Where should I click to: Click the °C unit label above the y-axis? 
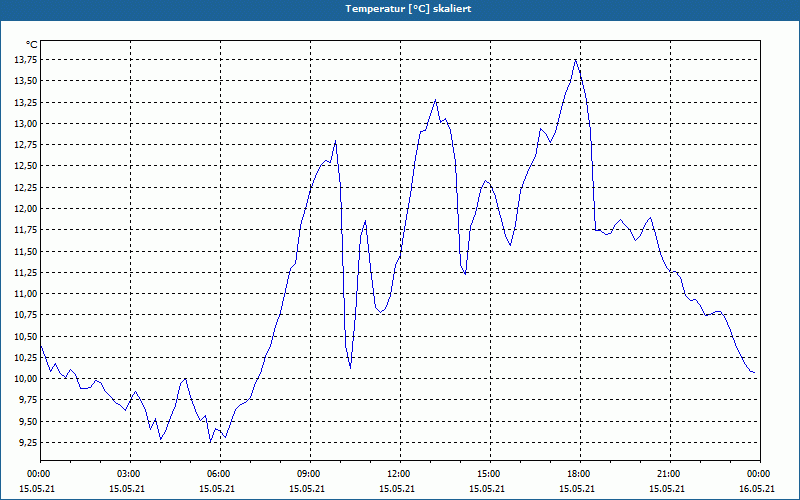coord(32,45)
